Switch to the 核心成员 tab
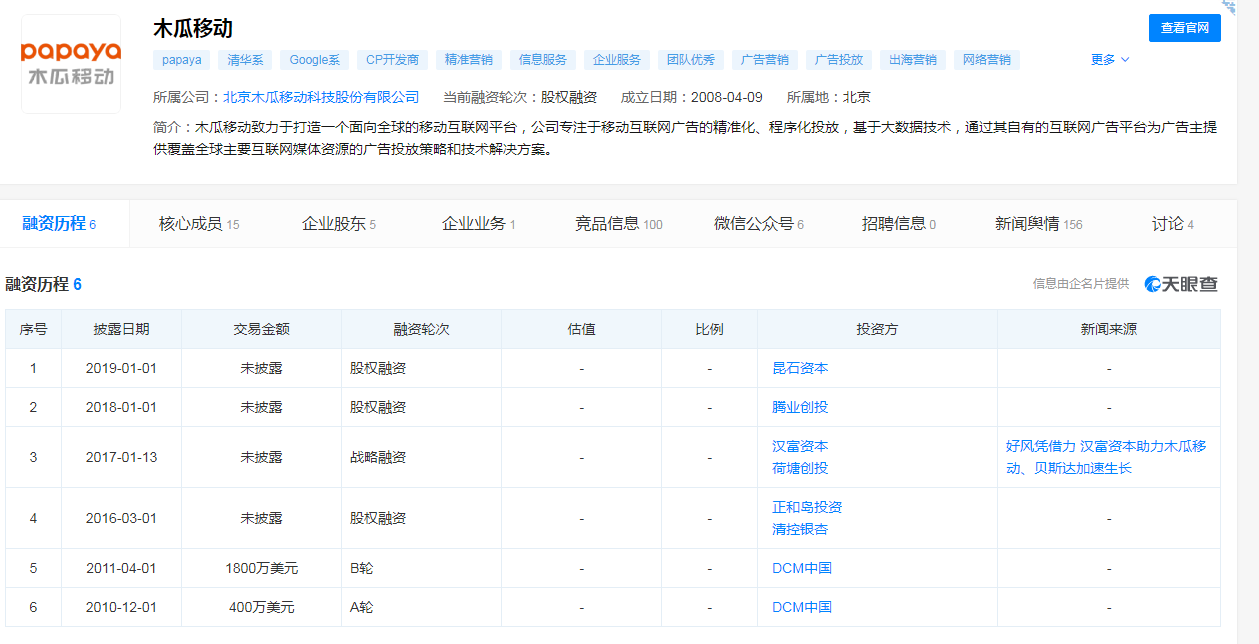 [199, 224]
